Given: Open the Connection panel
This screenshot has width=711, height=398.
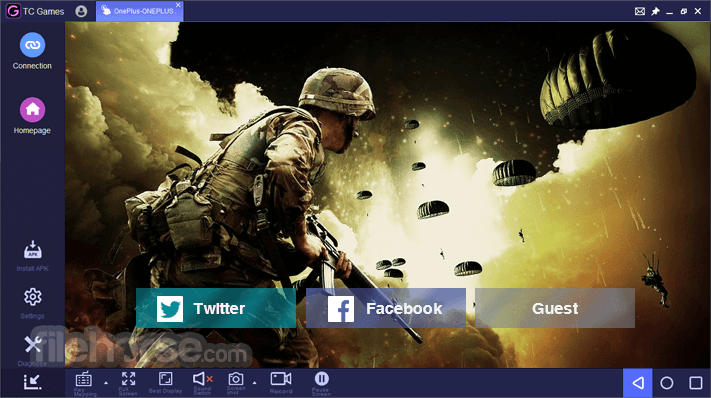Looking at the screenshot, I should pos(32,51).
